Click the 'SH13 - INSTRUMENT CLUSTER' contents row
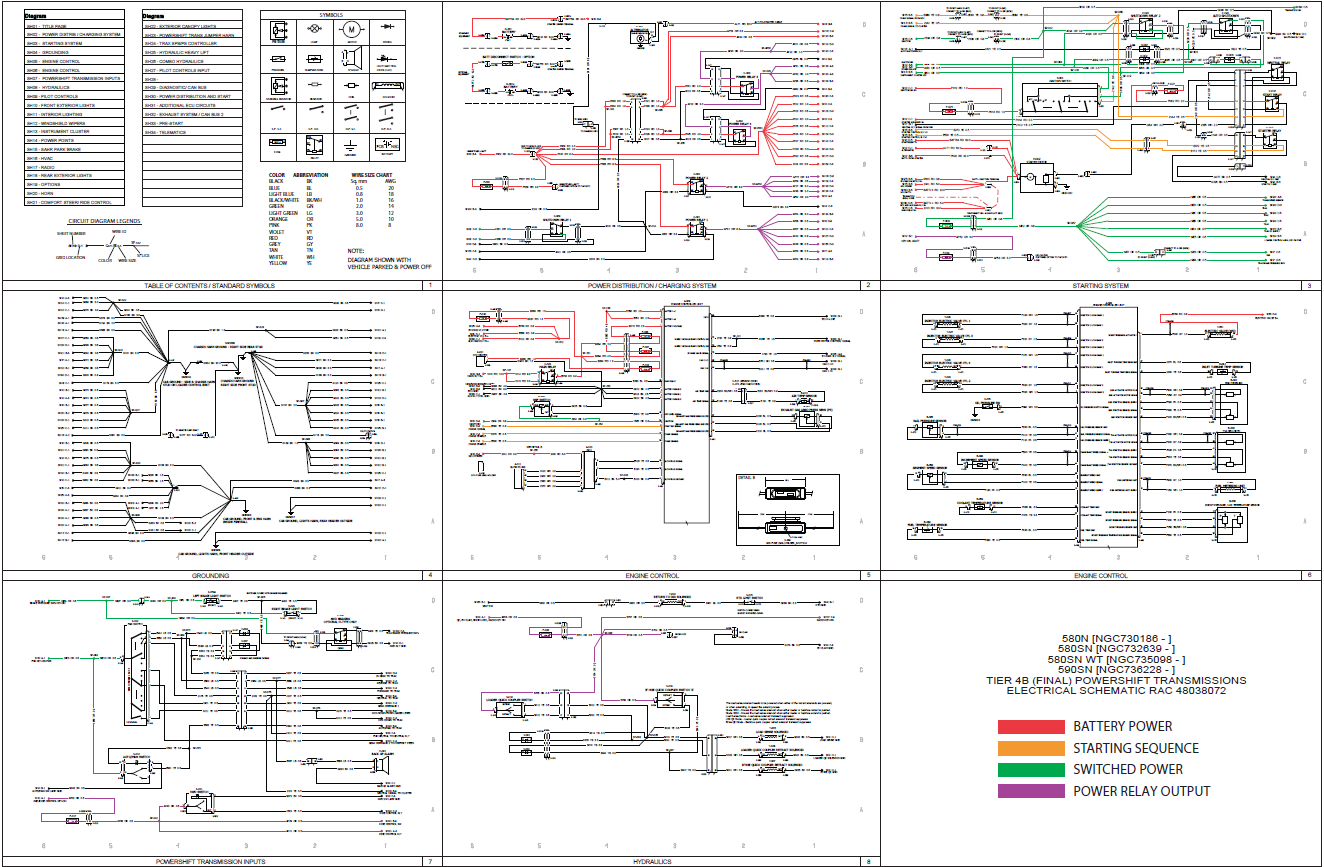The width and height of the screenshot is (1324, 867). (74, 131)
